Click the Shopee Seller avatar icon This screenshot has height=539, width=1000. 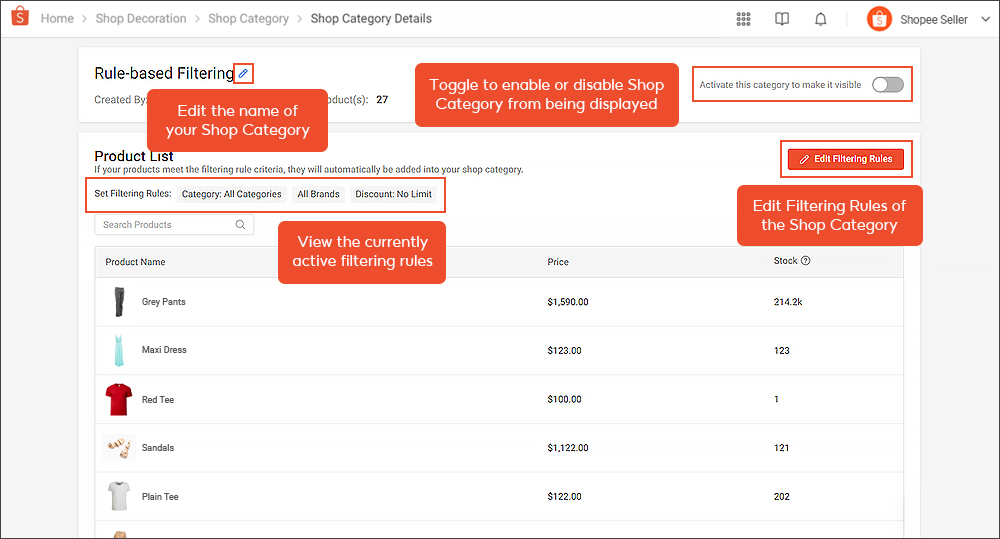tap(879, 19)
